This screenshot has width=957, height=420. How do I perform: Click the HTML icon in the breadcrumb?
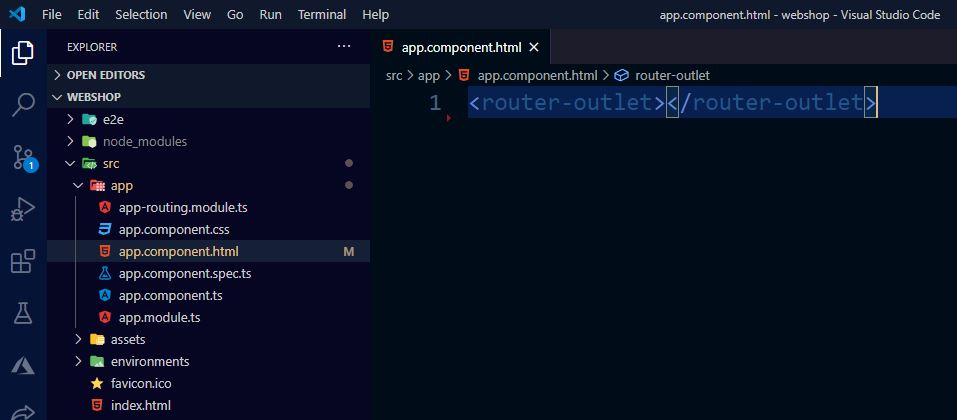click(464, 75)
